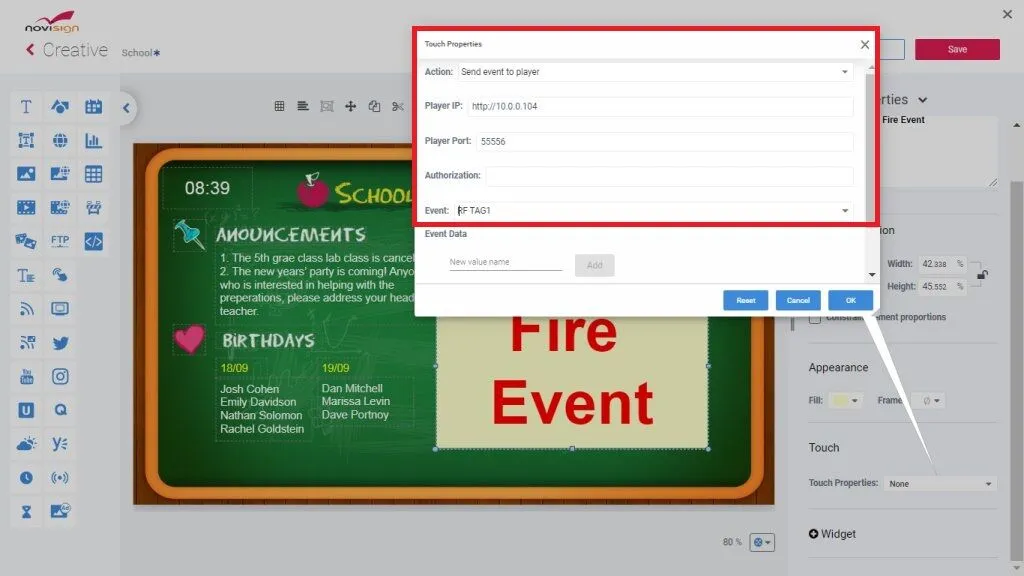The image size is (1024, 576).
Task: Click the OK button in Touch Properties dialog
Action: [x=850, y=299]
